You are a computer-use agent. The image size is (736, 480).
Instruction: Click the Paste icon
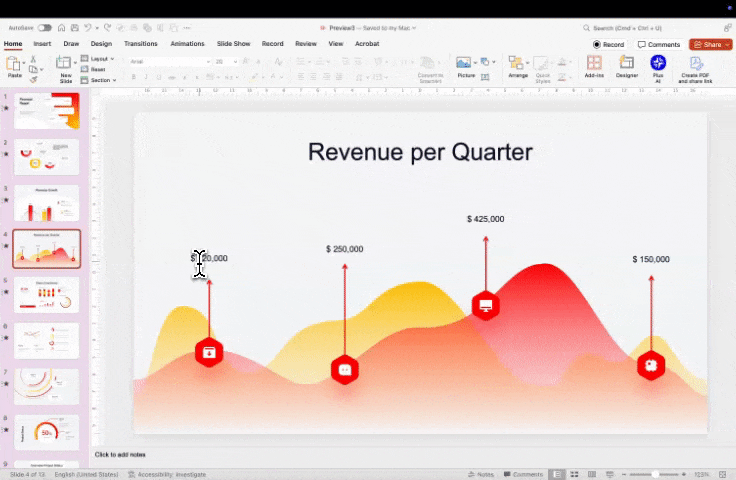[x=14, y=65]
